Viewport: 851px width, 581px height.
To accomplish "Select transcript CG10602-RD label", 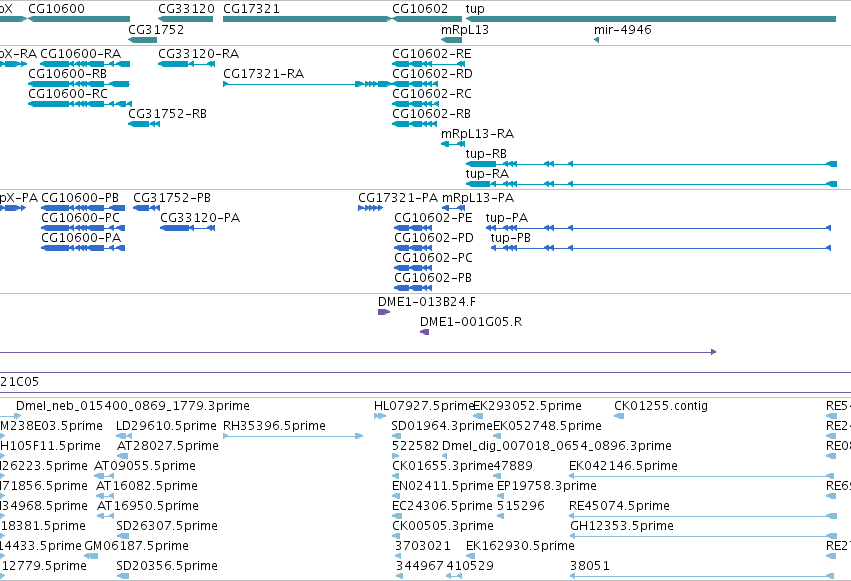I will (x=433, y=73).
